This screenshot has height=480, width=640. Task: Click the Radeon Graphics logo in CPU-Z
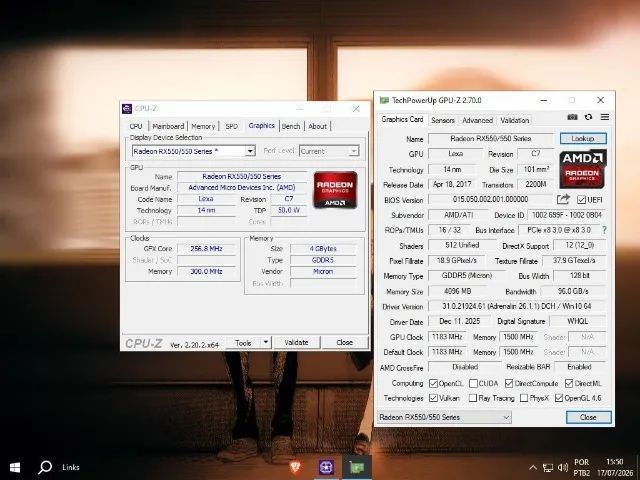coord(335,190)
